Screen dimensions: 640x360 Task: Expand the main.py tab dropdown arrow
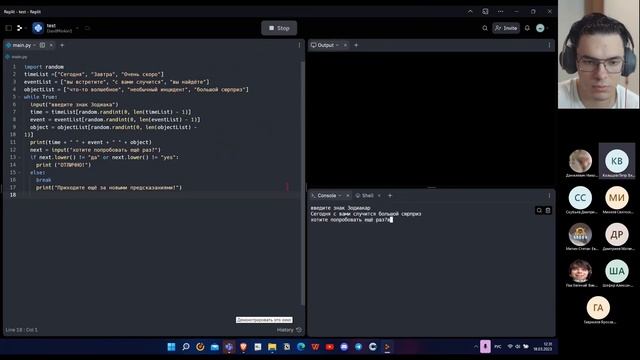(35, 45)
